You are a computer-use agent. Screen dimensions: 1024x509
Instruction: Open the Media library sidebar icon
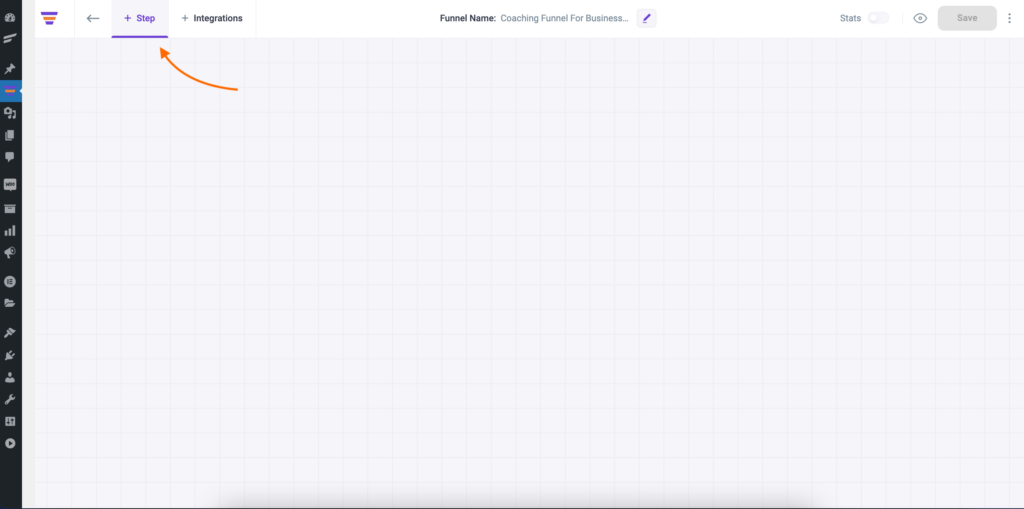coord(10,113)
